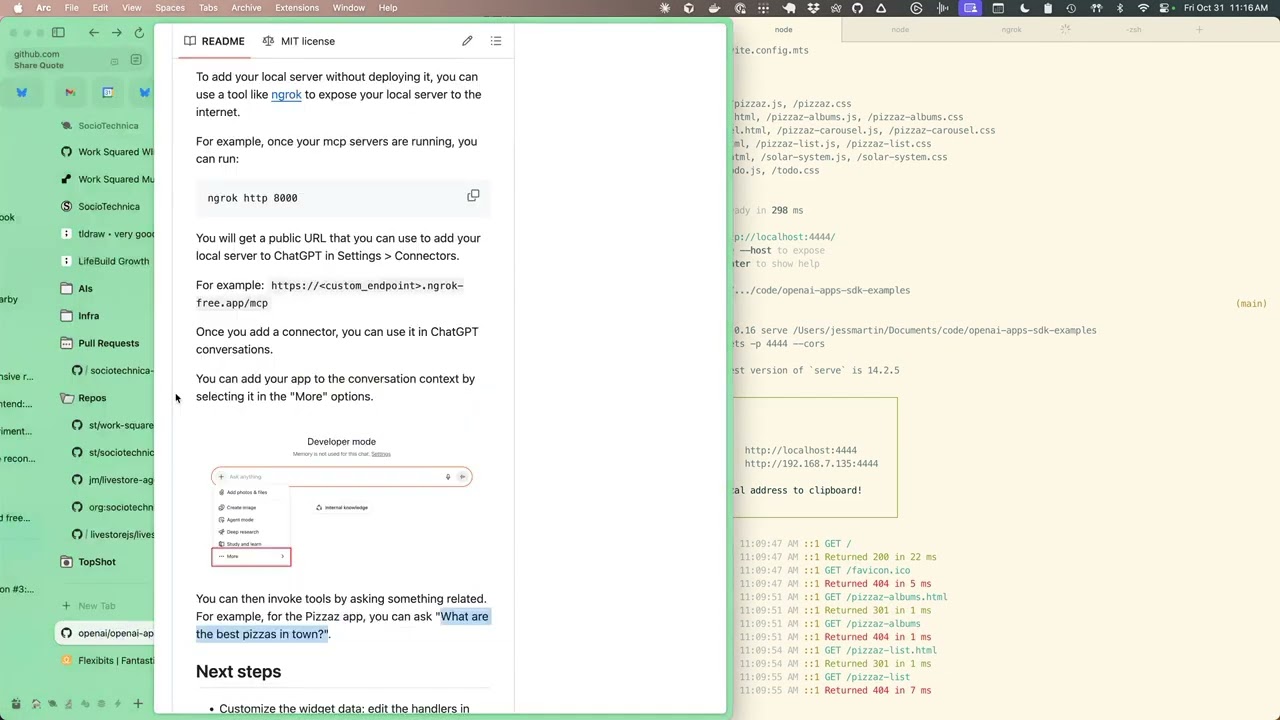Viewport: 1280px width, 720px height.
Task: Open the Dropbox menu bar icon
Action: 813,8
